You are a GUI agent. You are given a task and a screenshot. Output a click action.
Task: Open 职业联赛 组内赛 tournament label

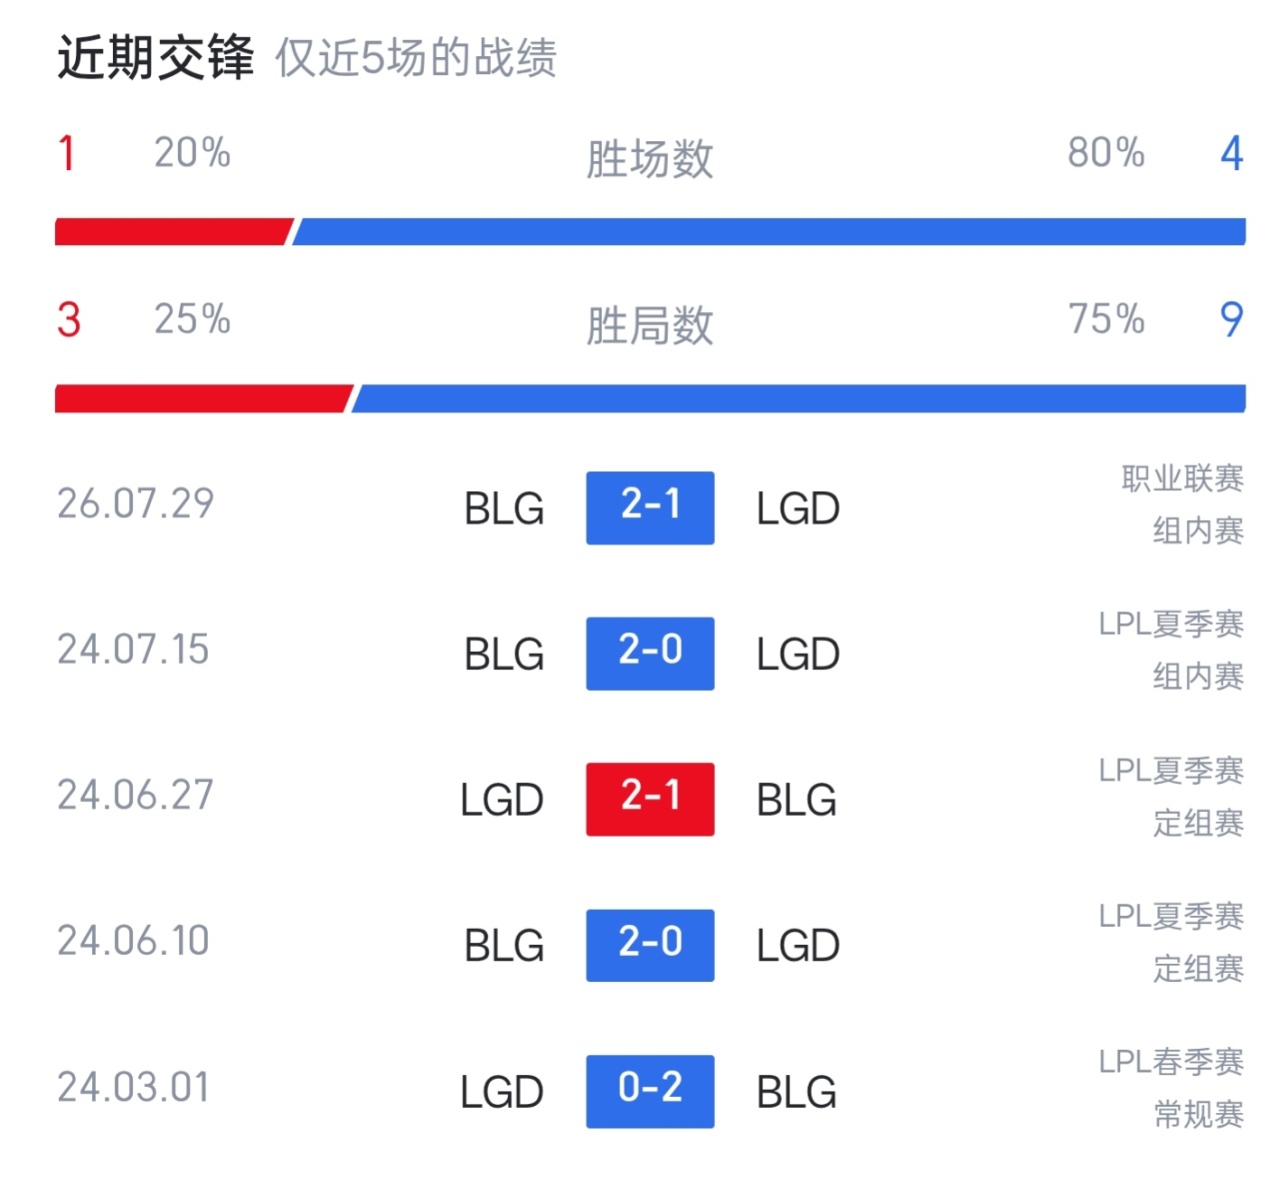pyautogui.click(x=1183, y=505)
